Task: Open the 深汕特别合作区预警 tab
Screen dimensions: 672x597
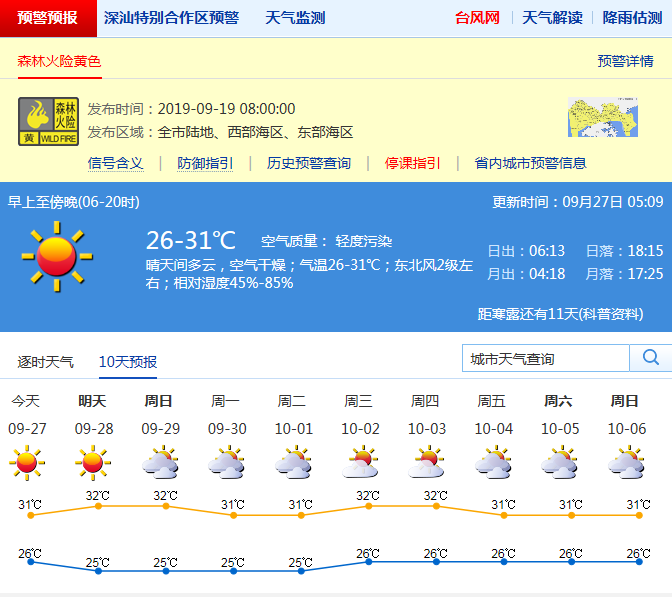Action: tap(171, 18)
